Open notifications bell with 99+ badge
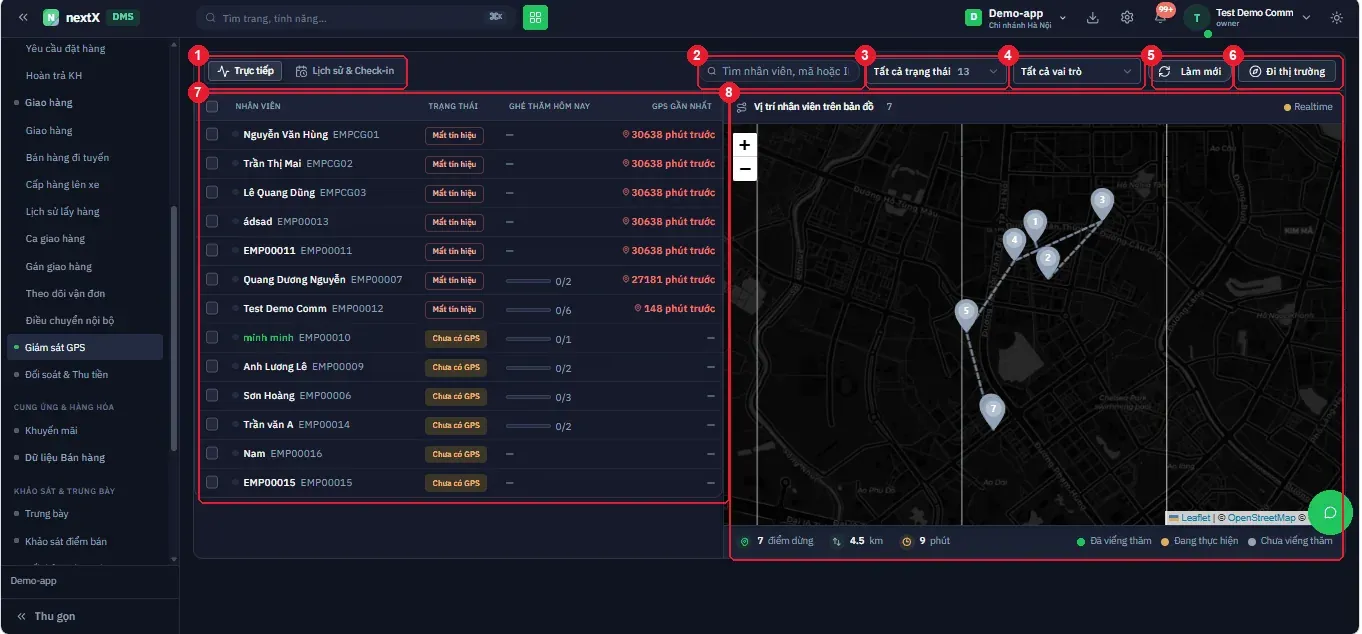This screenshot has height=634, width=1362. (x=1160, y=17)
